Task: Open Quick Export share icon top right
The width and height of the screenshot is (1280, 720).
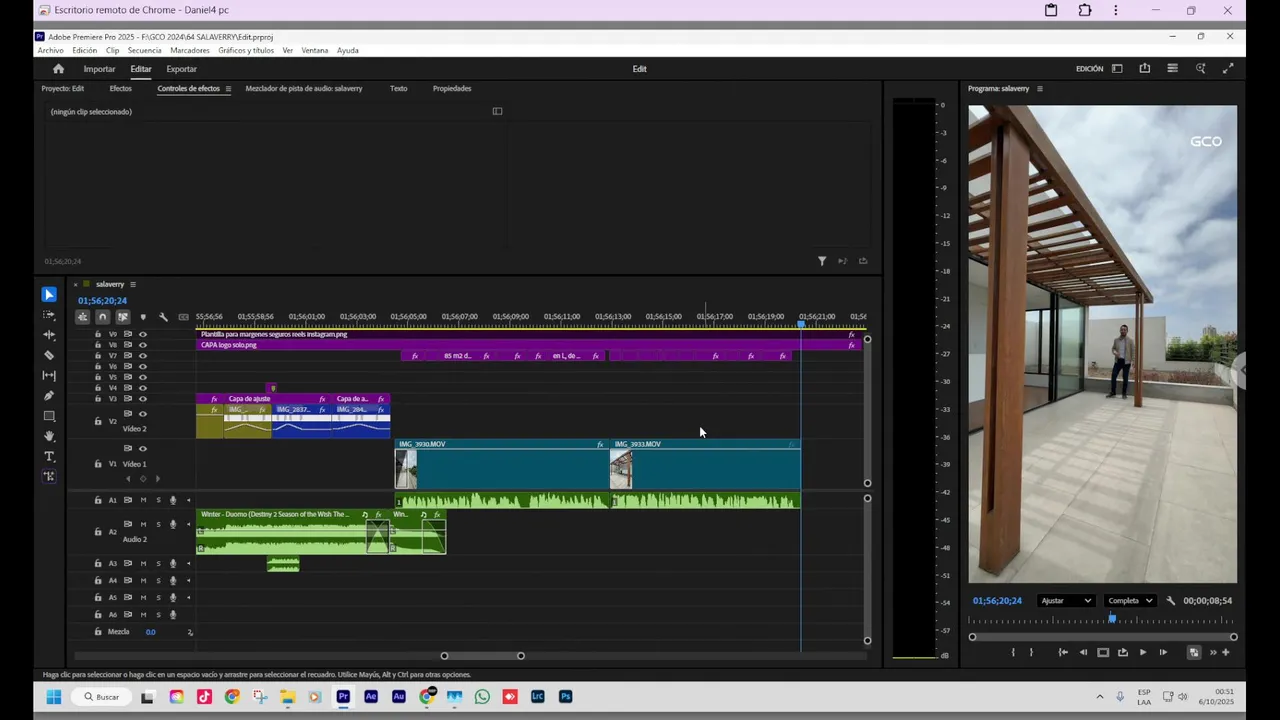Action: click(x=1144, y=69)
